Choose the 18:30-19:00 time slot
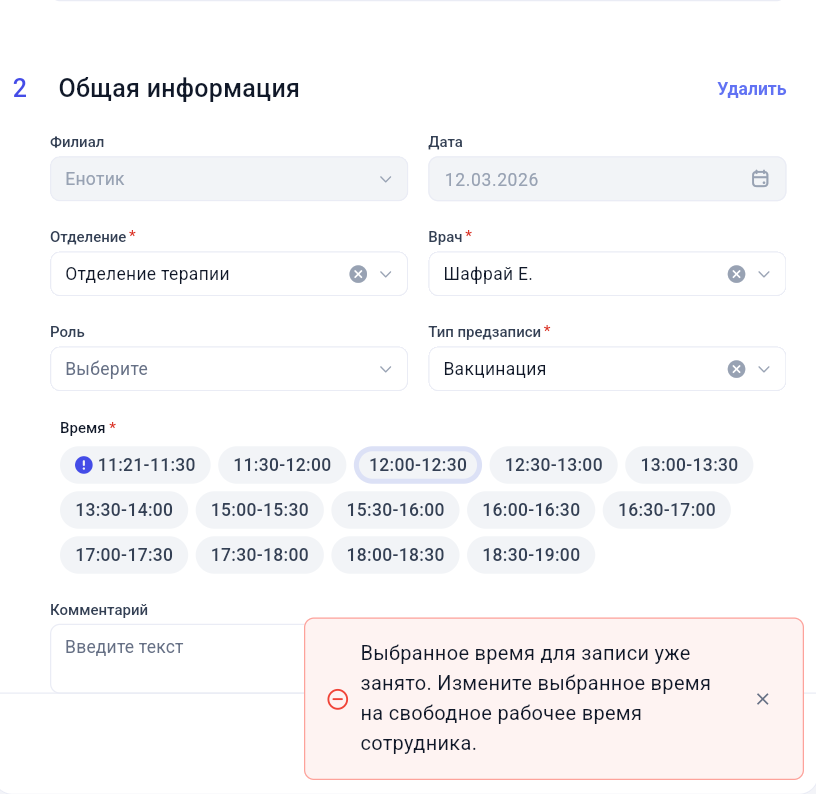This screenshot has width=816, height=794. pyautogui.click(x=531, y=555)
